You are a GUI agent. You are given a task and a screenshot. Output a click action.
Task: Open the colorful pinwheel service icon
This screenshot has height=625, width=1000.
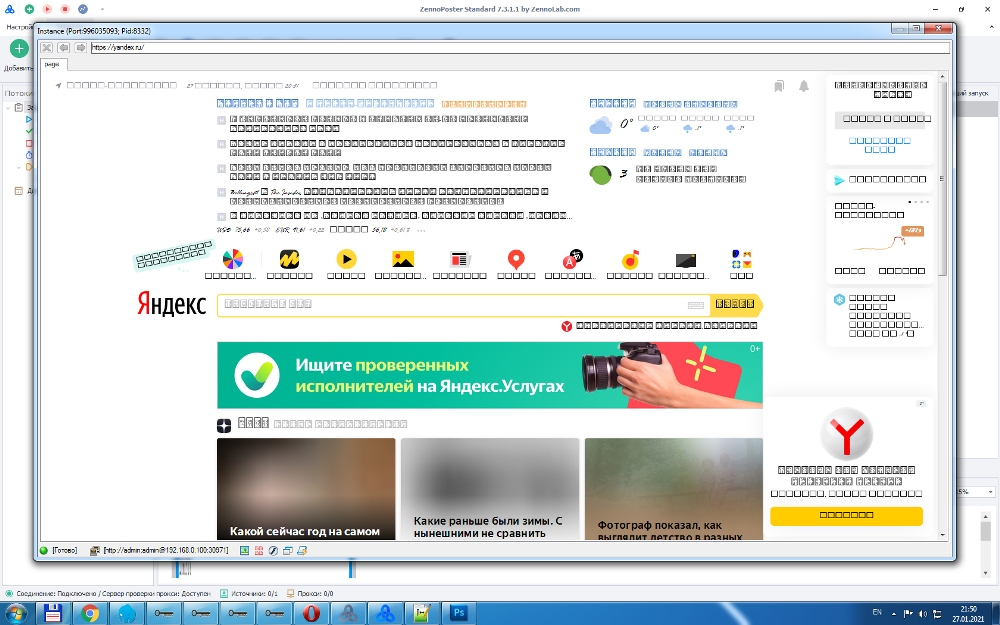[233, 259]
